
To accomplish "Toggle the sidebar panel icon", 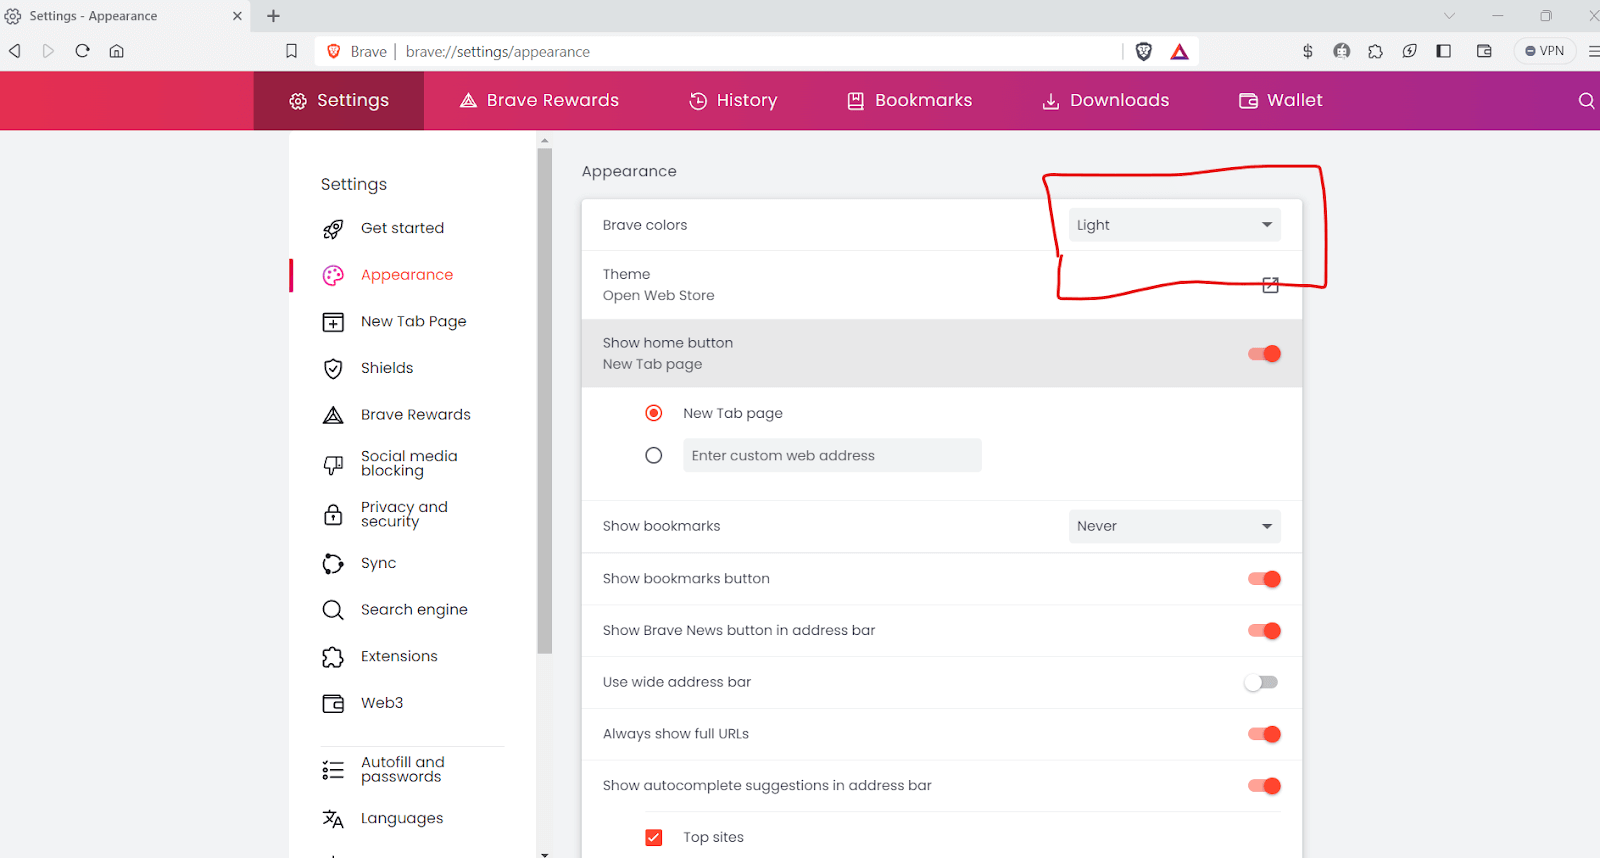I will pos(1444,51).
